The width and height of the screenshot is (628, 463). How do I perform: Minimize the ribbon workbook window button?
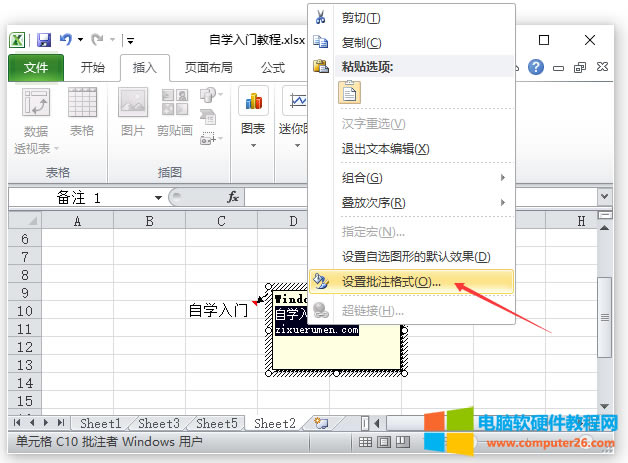click(x=558, y=68)
